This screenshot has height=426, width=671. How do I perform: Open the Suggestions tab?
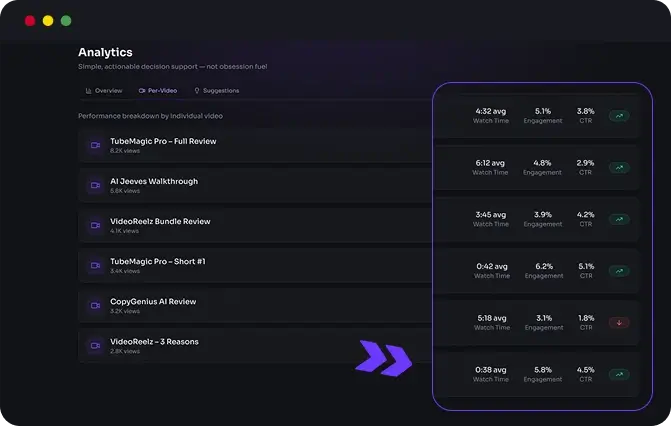pyautogui.click(x=217, y=91)
